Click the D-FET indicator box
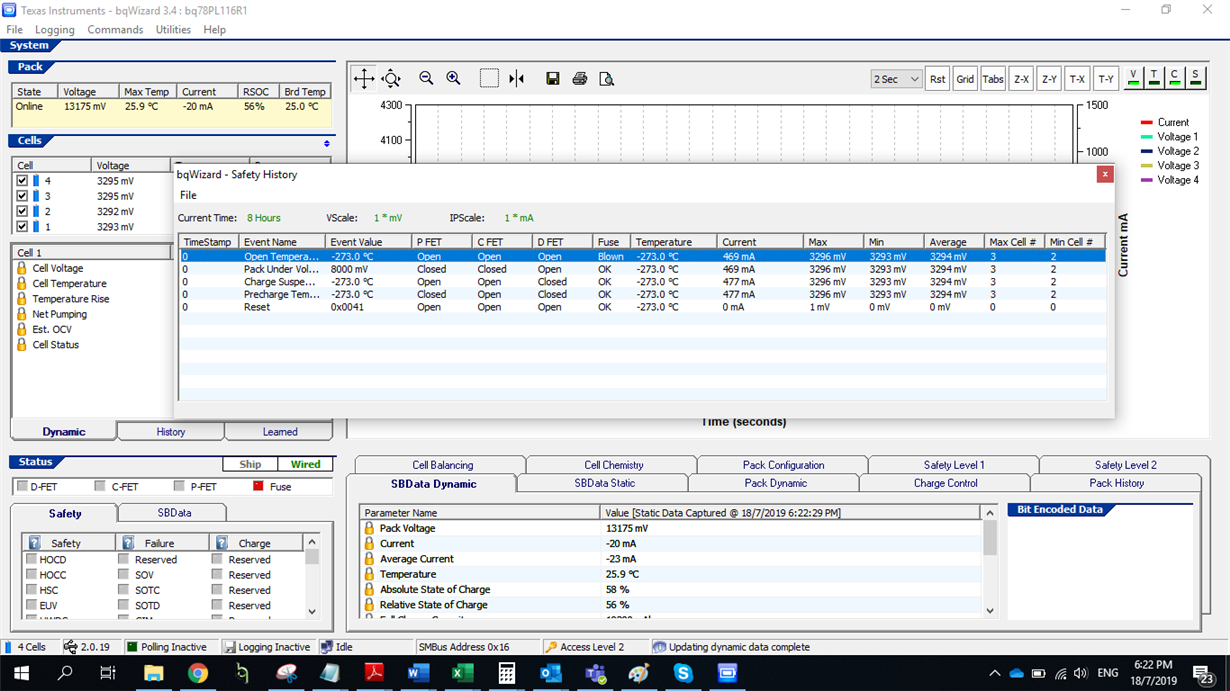 coord(22,487)
